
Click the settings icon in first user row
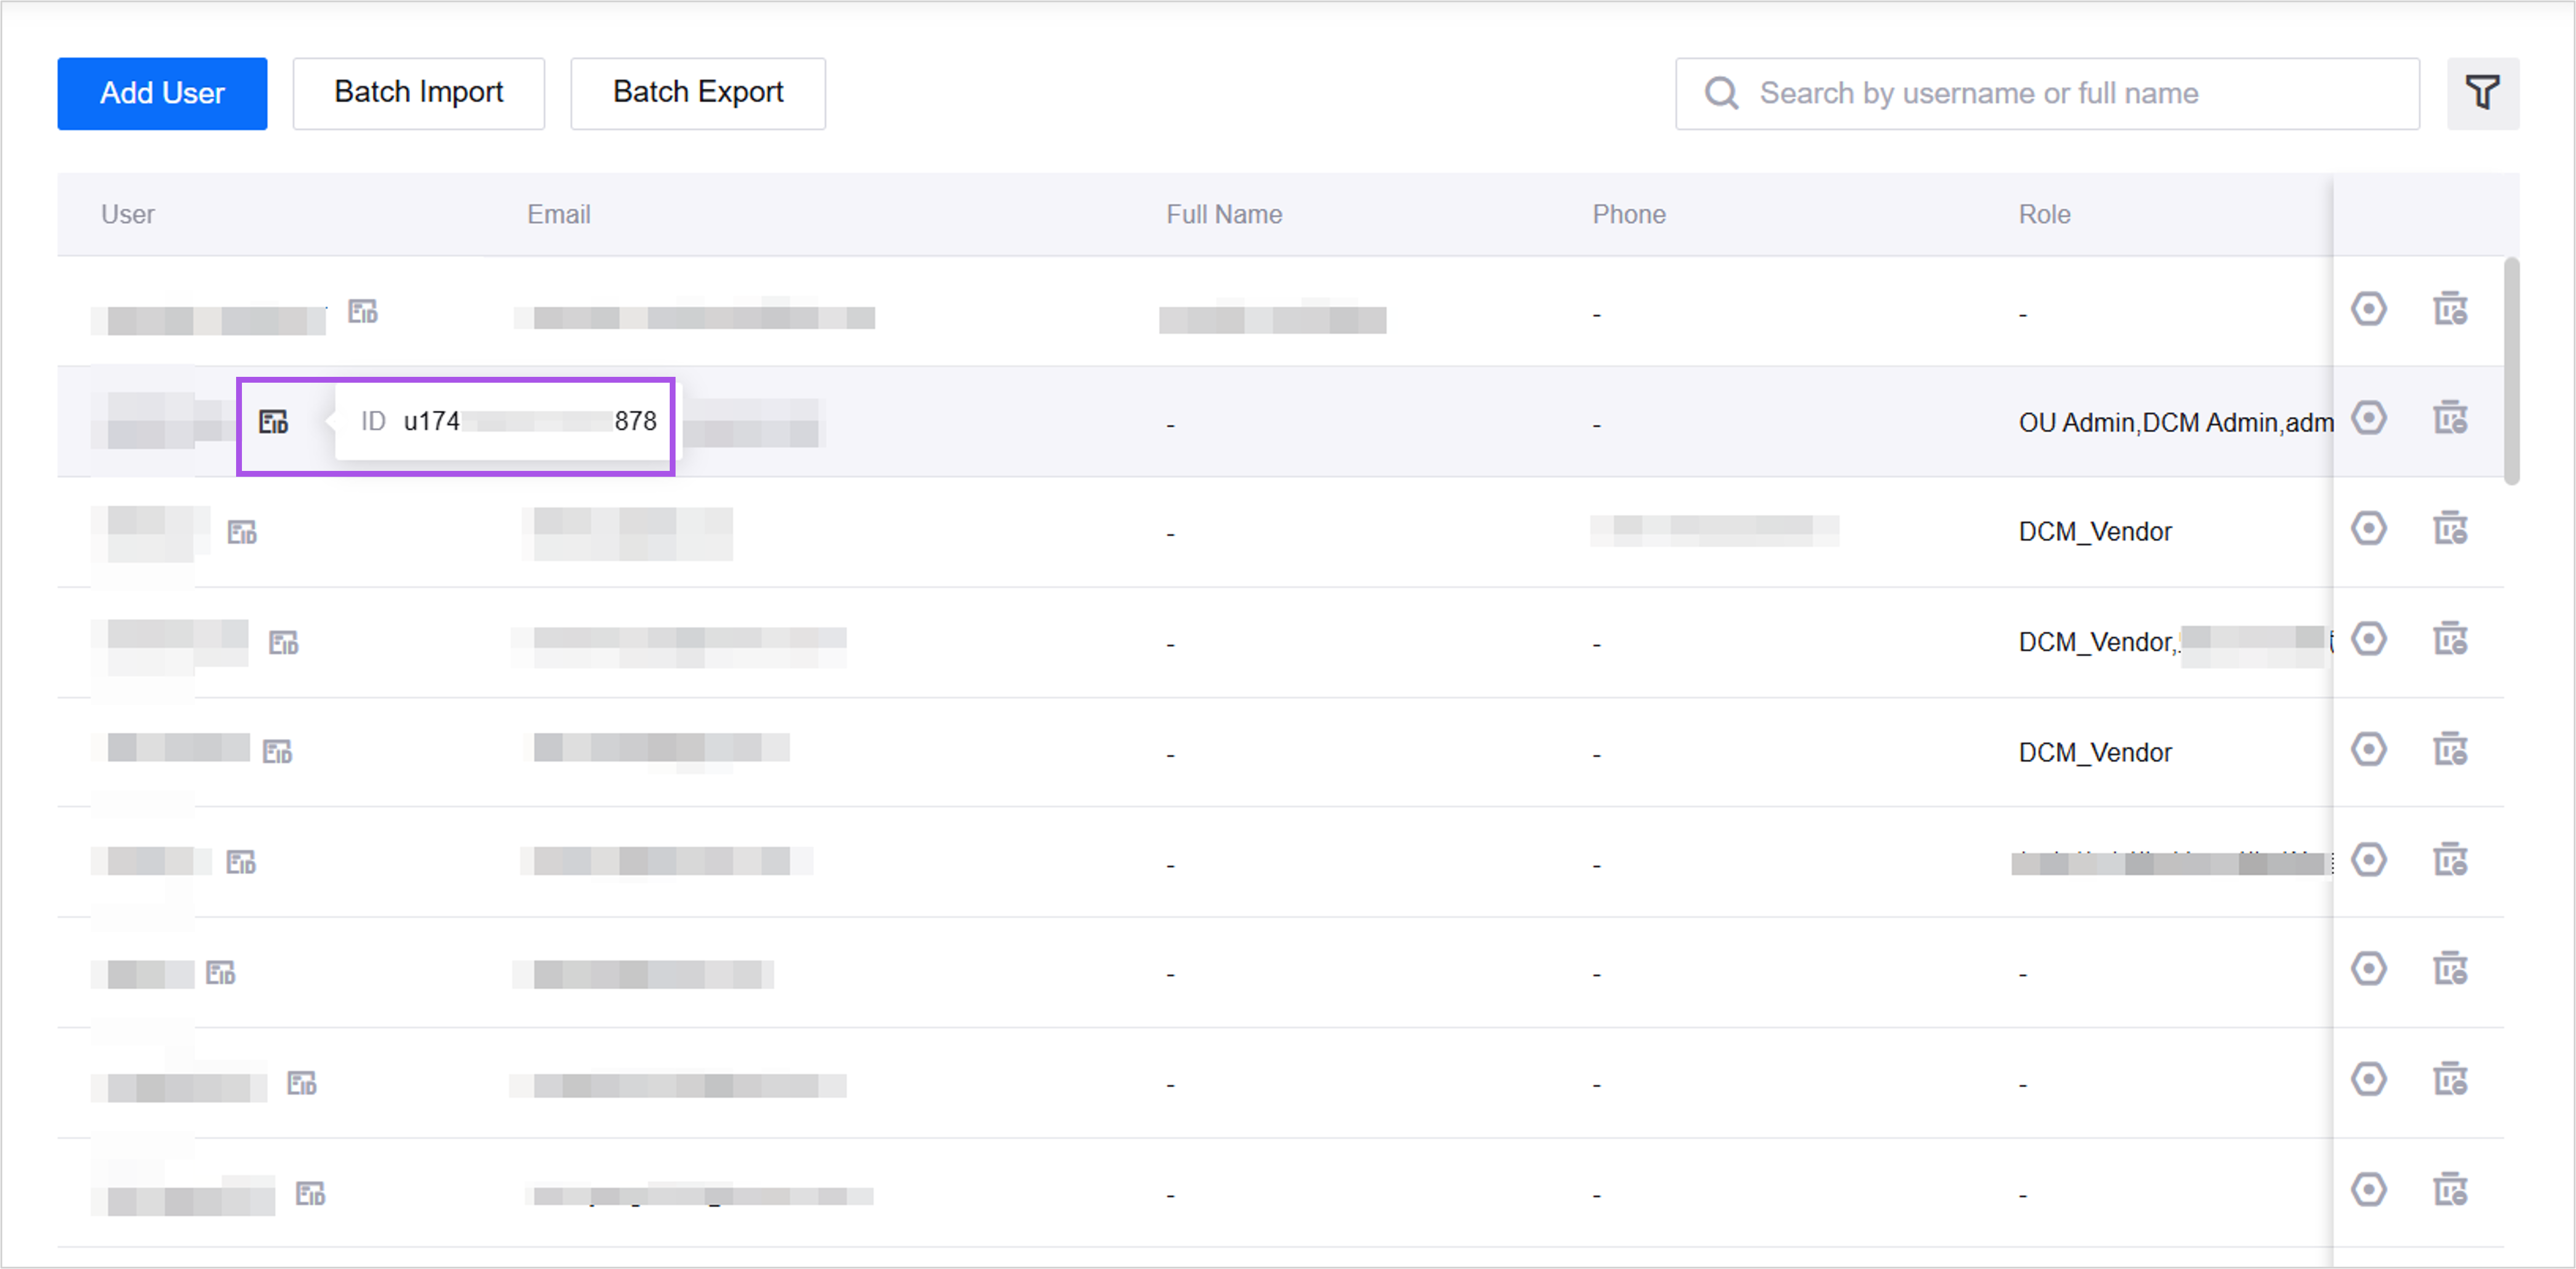point(2368,309)
